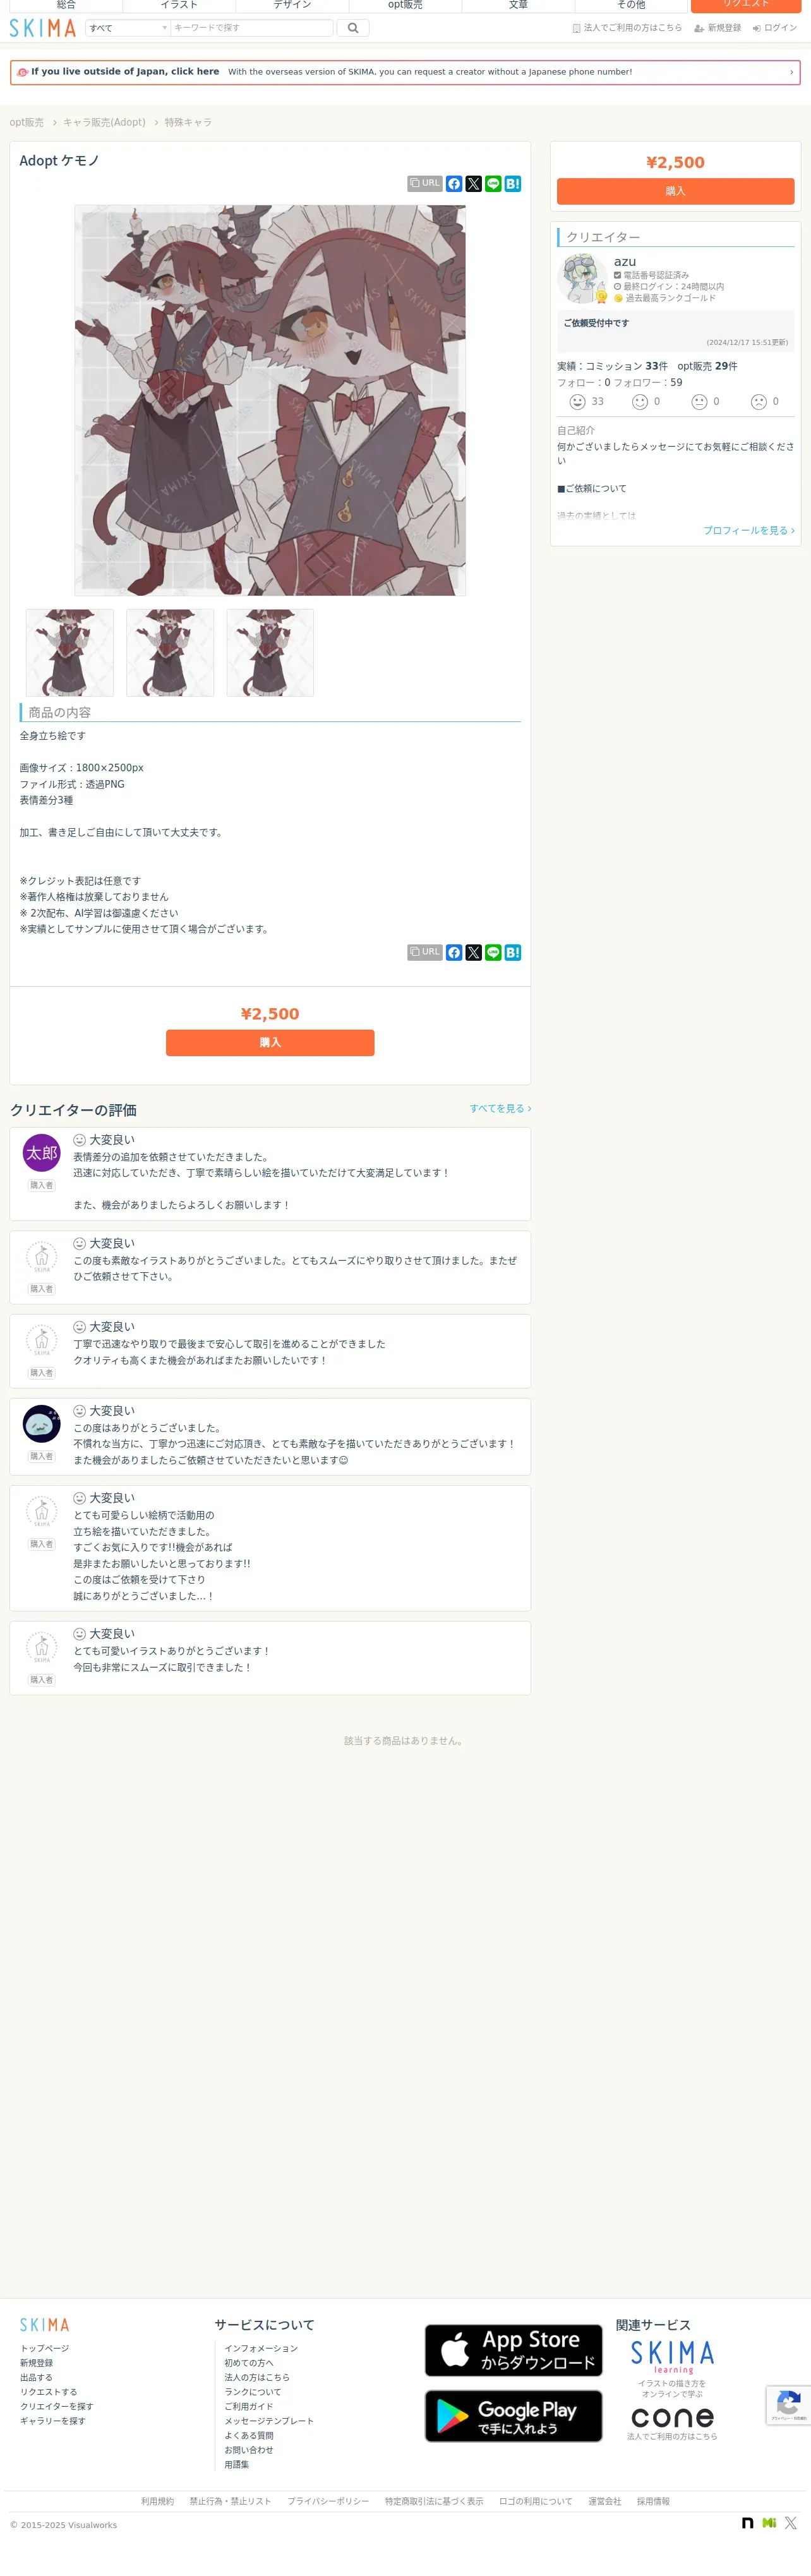Open the デザイン navigation tab

coord(292,5)
